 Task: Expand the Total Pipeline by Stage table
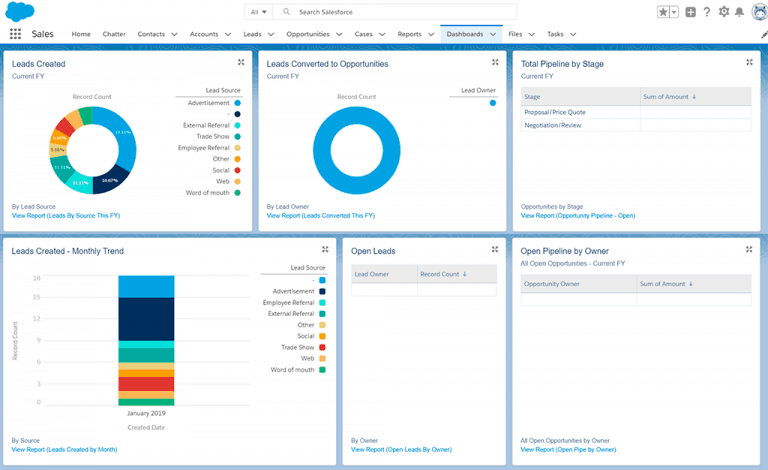pyautogui.click(x=749, y=62)
